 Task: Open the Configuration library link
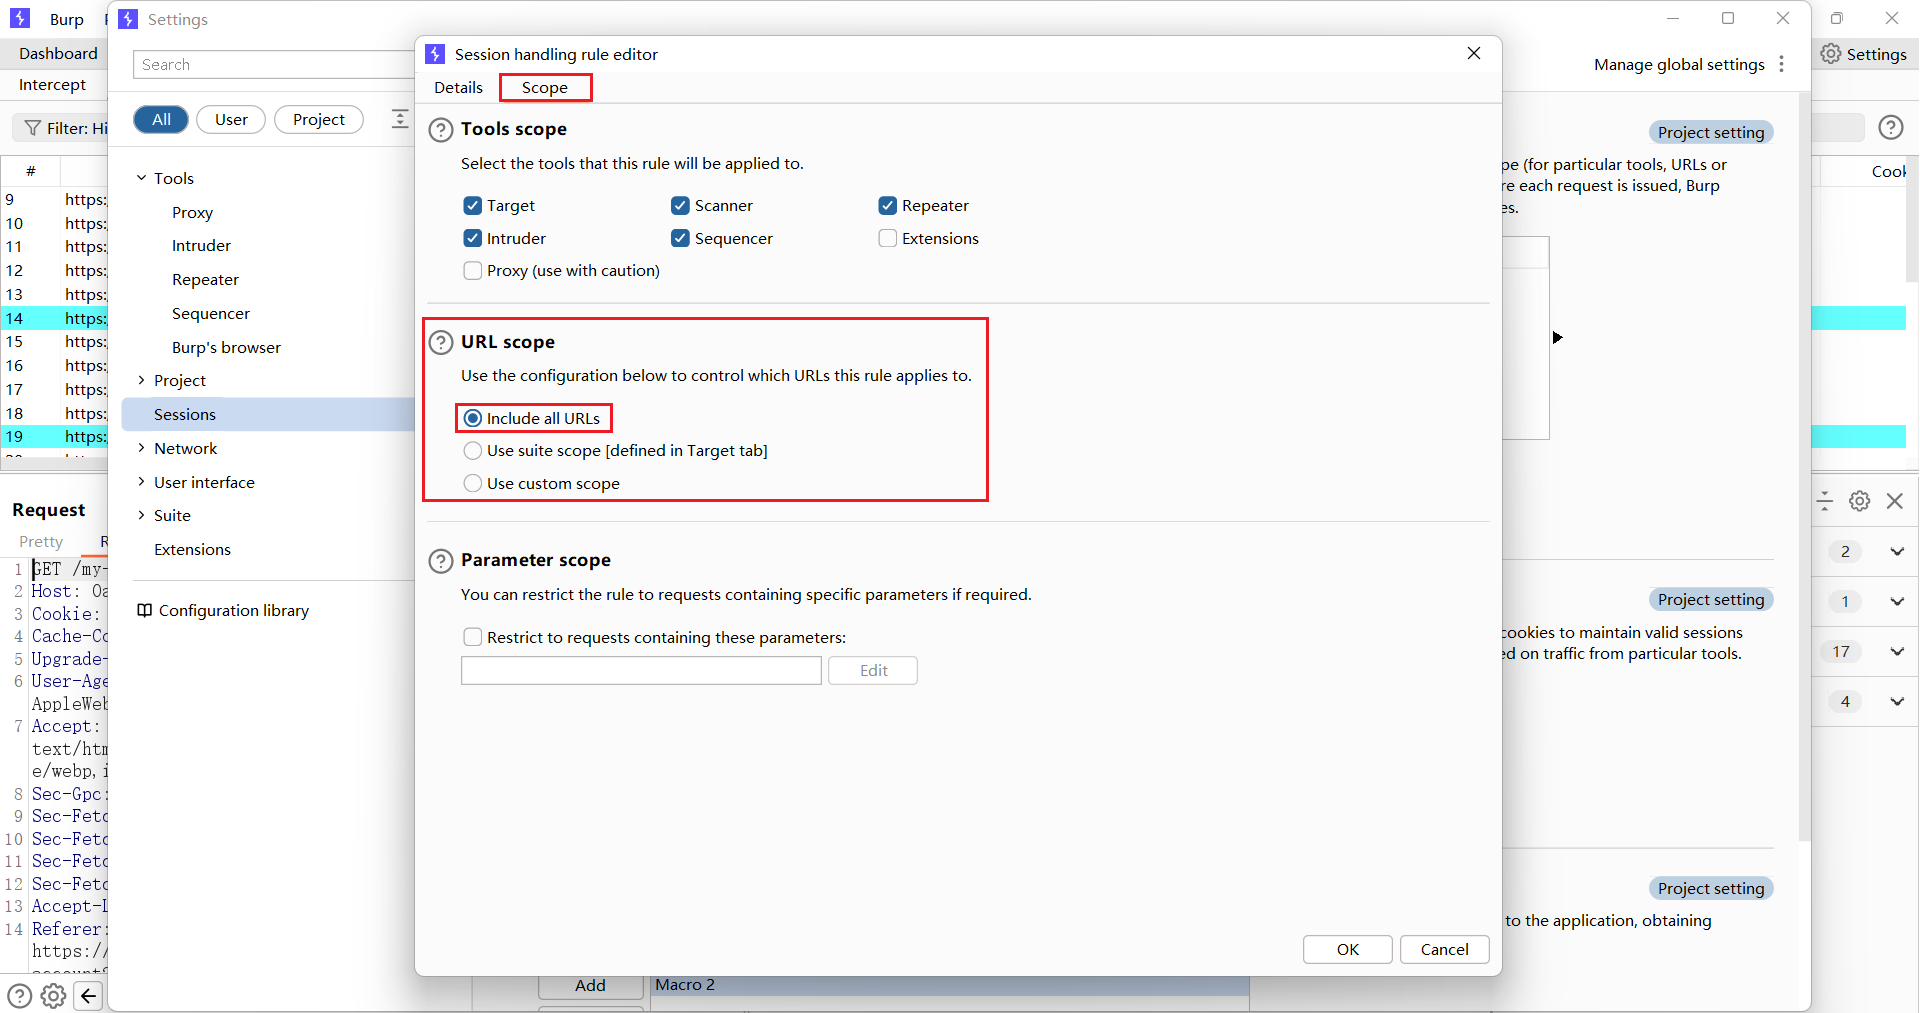click(233, 610)
